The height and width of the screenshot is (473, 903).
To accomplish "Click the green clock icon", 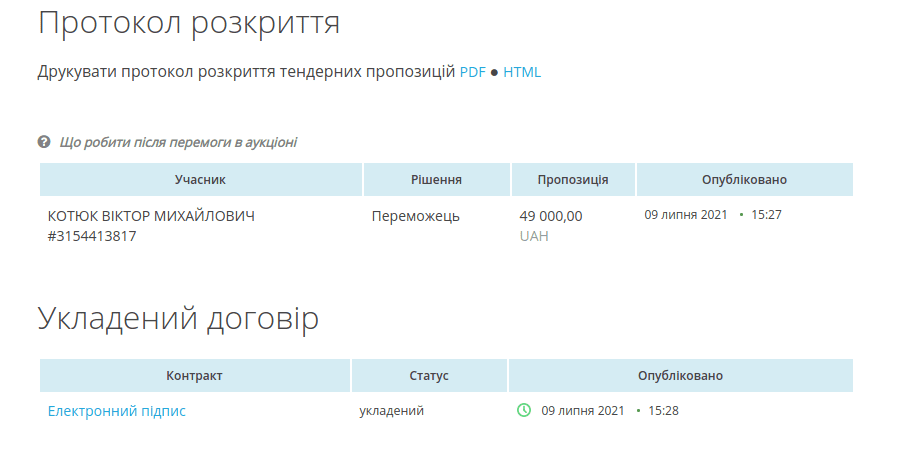I will pyautogui.click(x=523, y=410).
